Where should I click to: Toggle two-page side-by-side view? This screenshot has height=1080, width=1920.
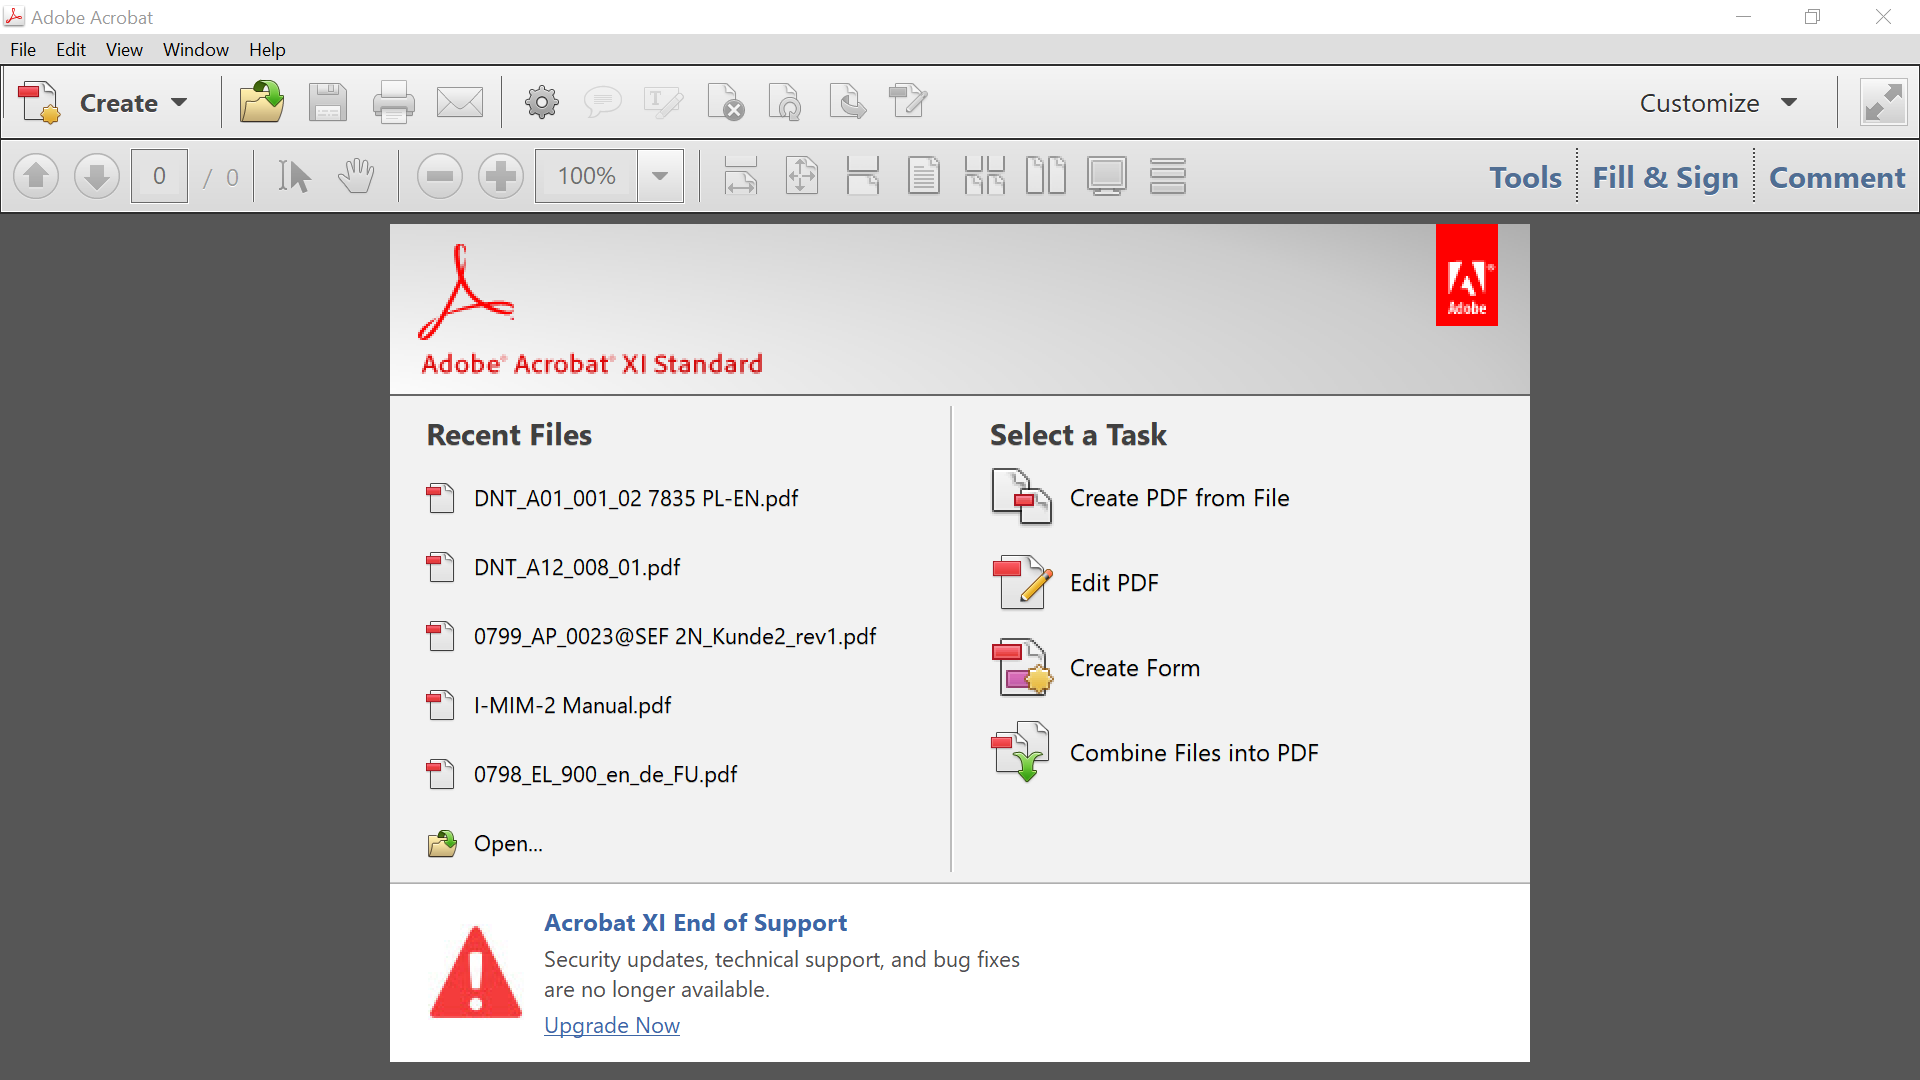1046,175
